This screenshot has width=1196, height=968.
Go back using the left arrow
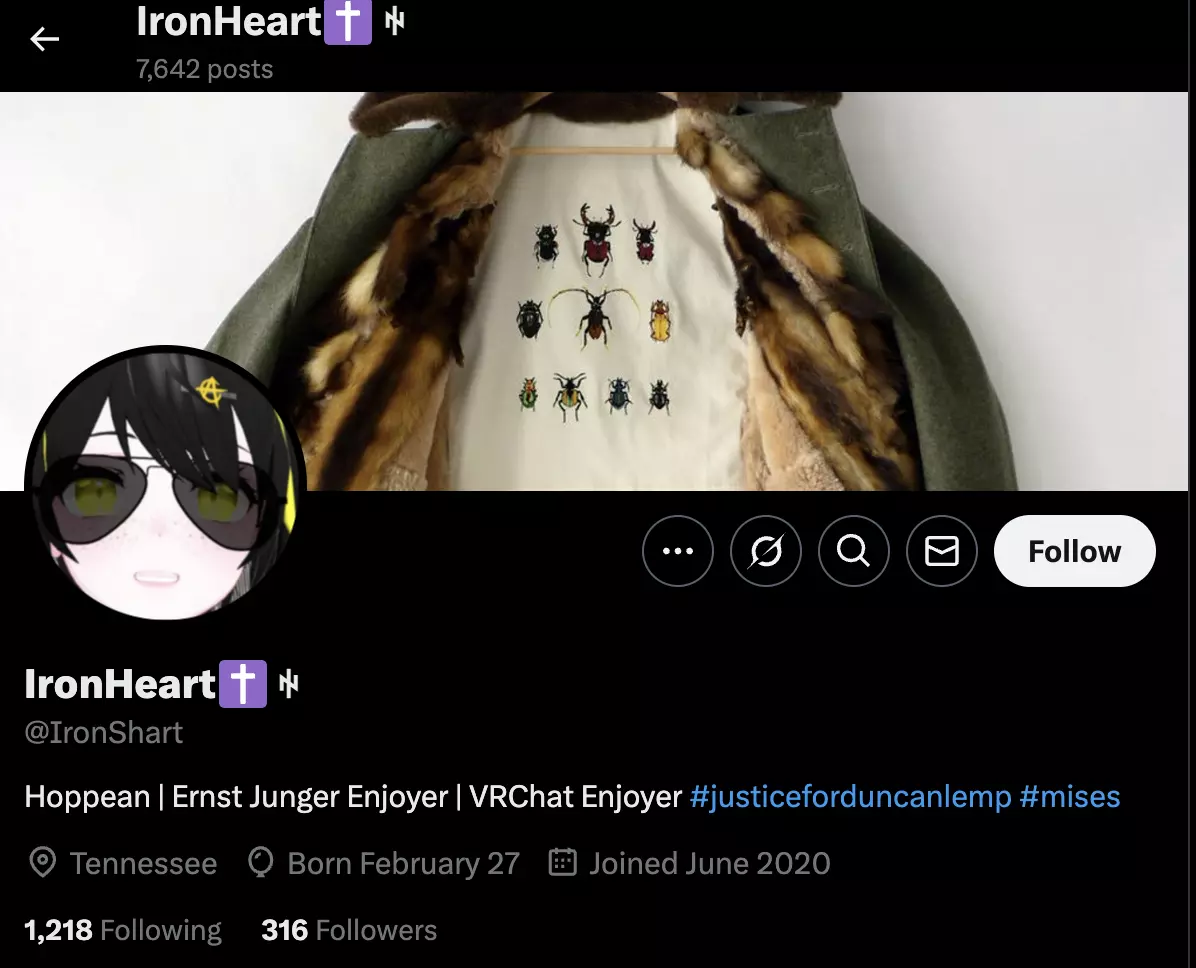click(x=44, y=39)
